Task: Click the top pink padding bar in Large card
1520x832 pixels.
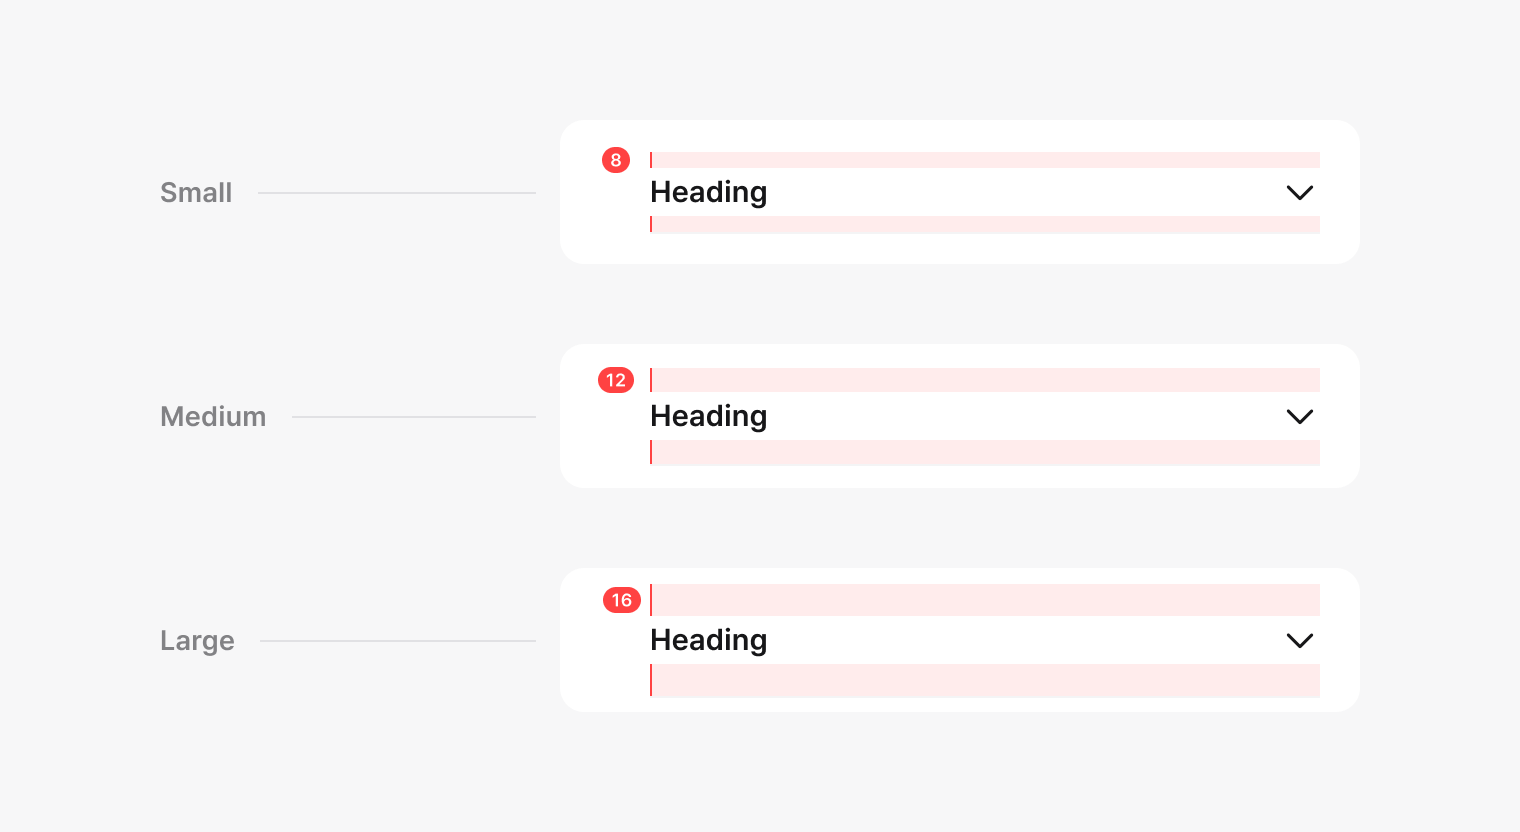Action: click(985, 600)
